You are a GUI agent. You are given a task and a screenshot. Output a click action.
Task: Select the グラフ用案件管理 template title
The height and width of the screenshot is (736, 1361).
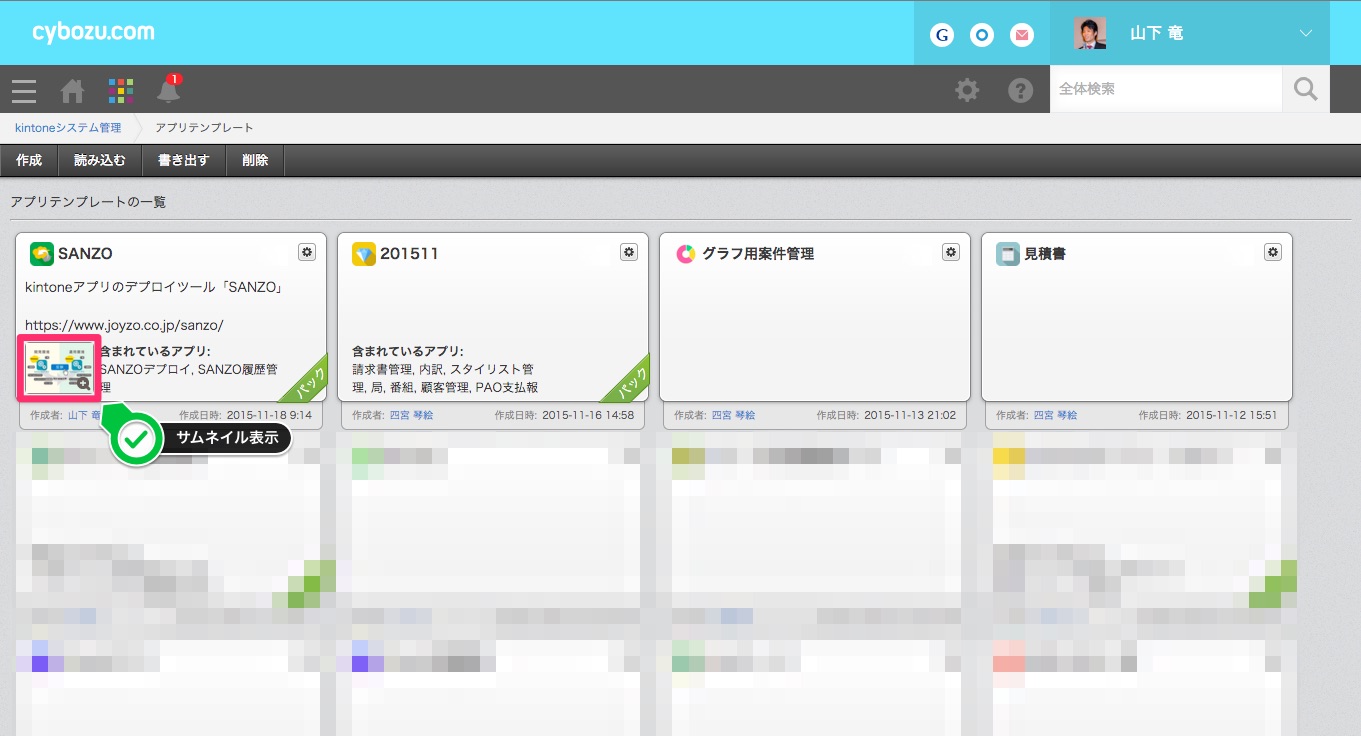[758, 254]
